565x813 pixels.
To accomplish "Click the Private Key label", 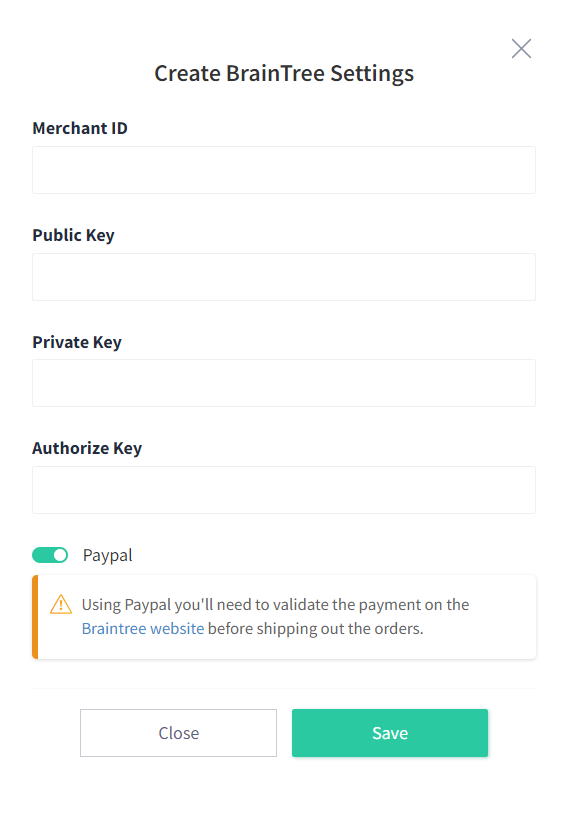I will (x=77, y=342).
